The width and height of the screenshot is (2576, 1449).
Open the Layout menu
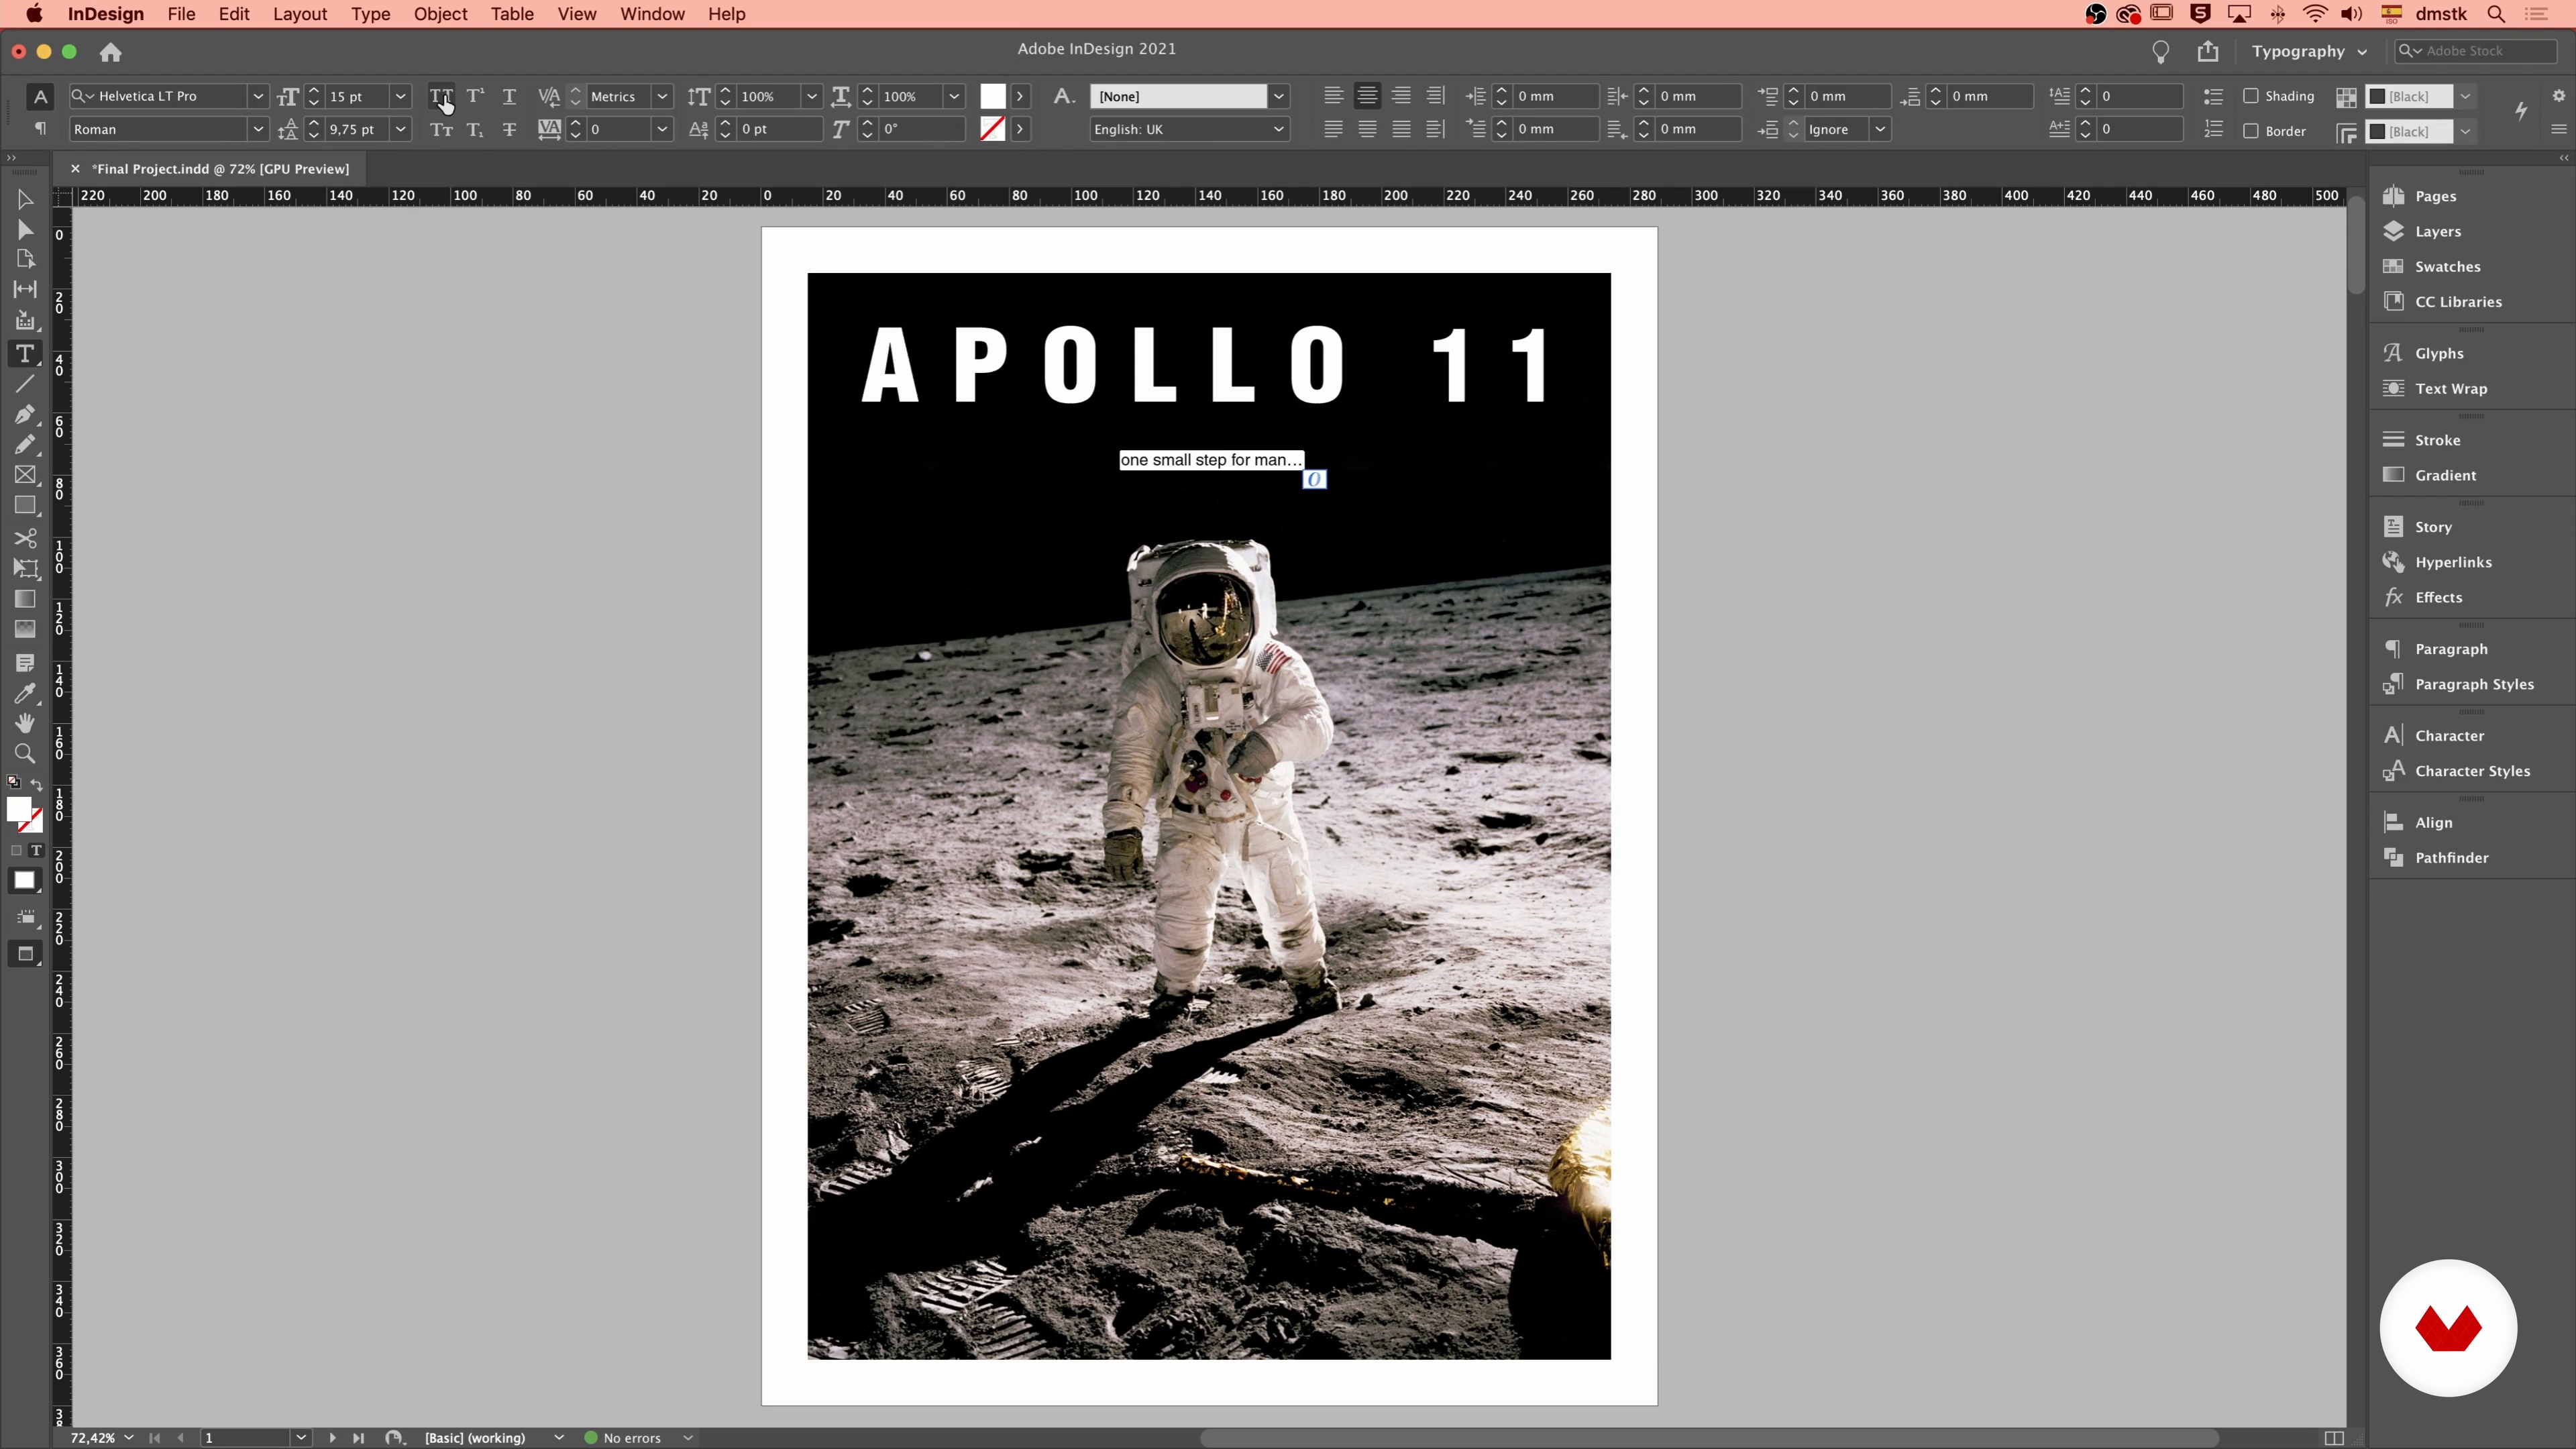coord(300,14)
